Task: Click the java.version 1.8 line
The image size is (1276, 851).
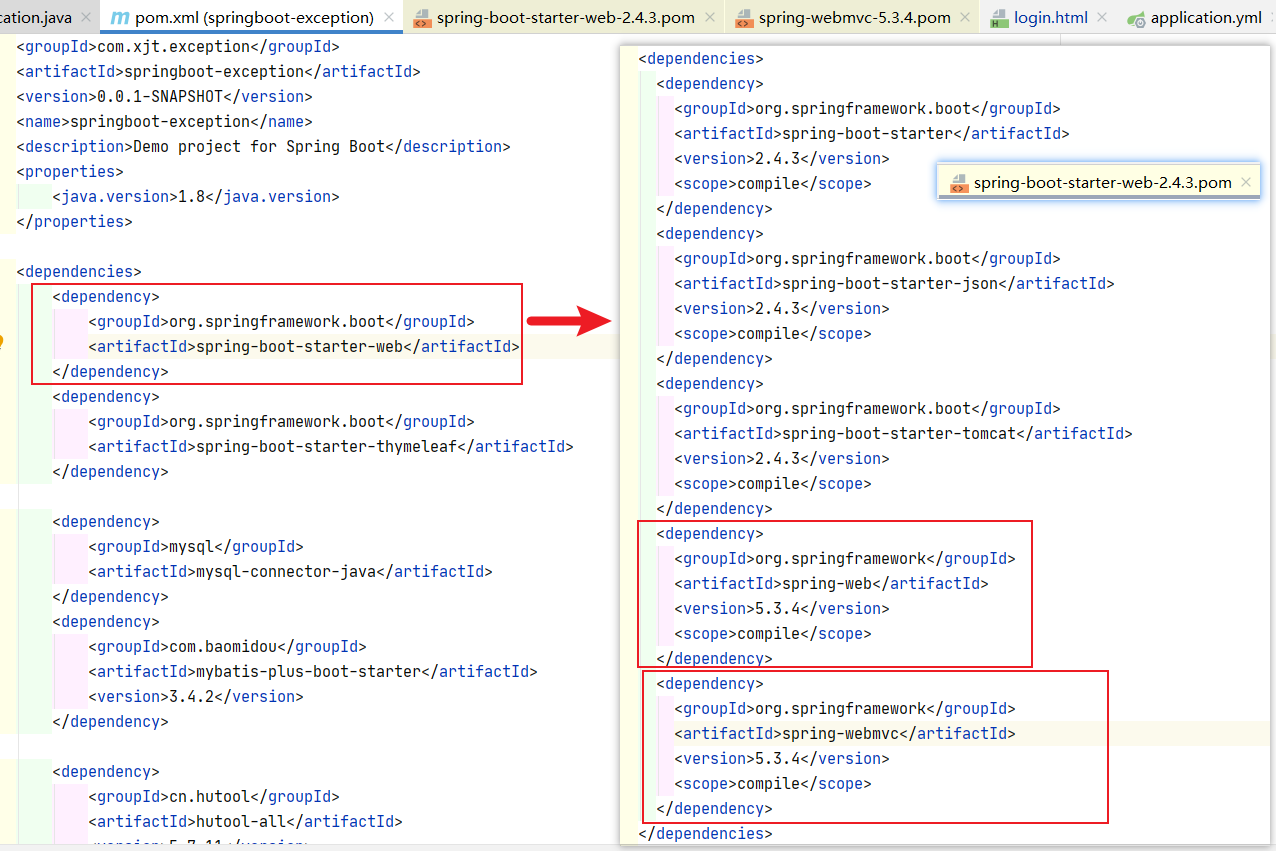Action: pyautogui.click(x=196, y=197)
